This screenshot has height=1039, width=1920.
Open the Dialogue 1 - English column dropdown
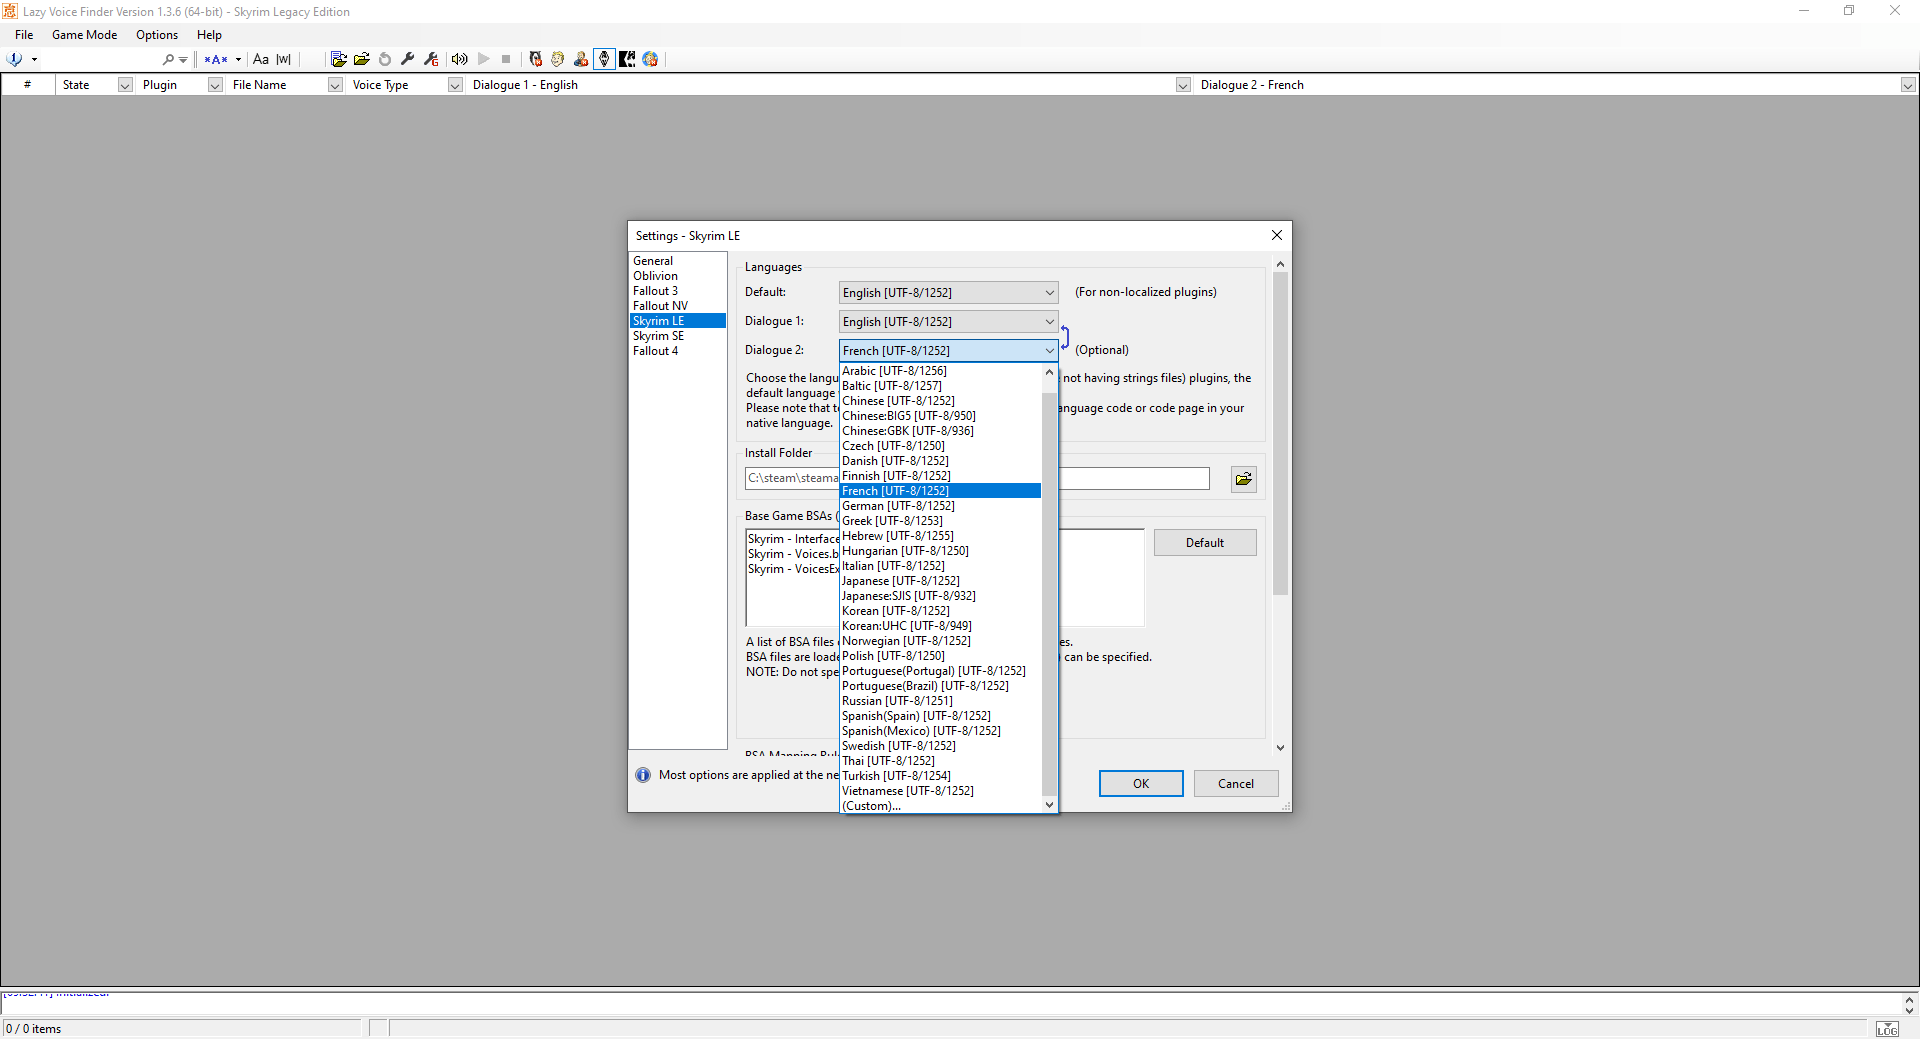[x=1183, y=85]
